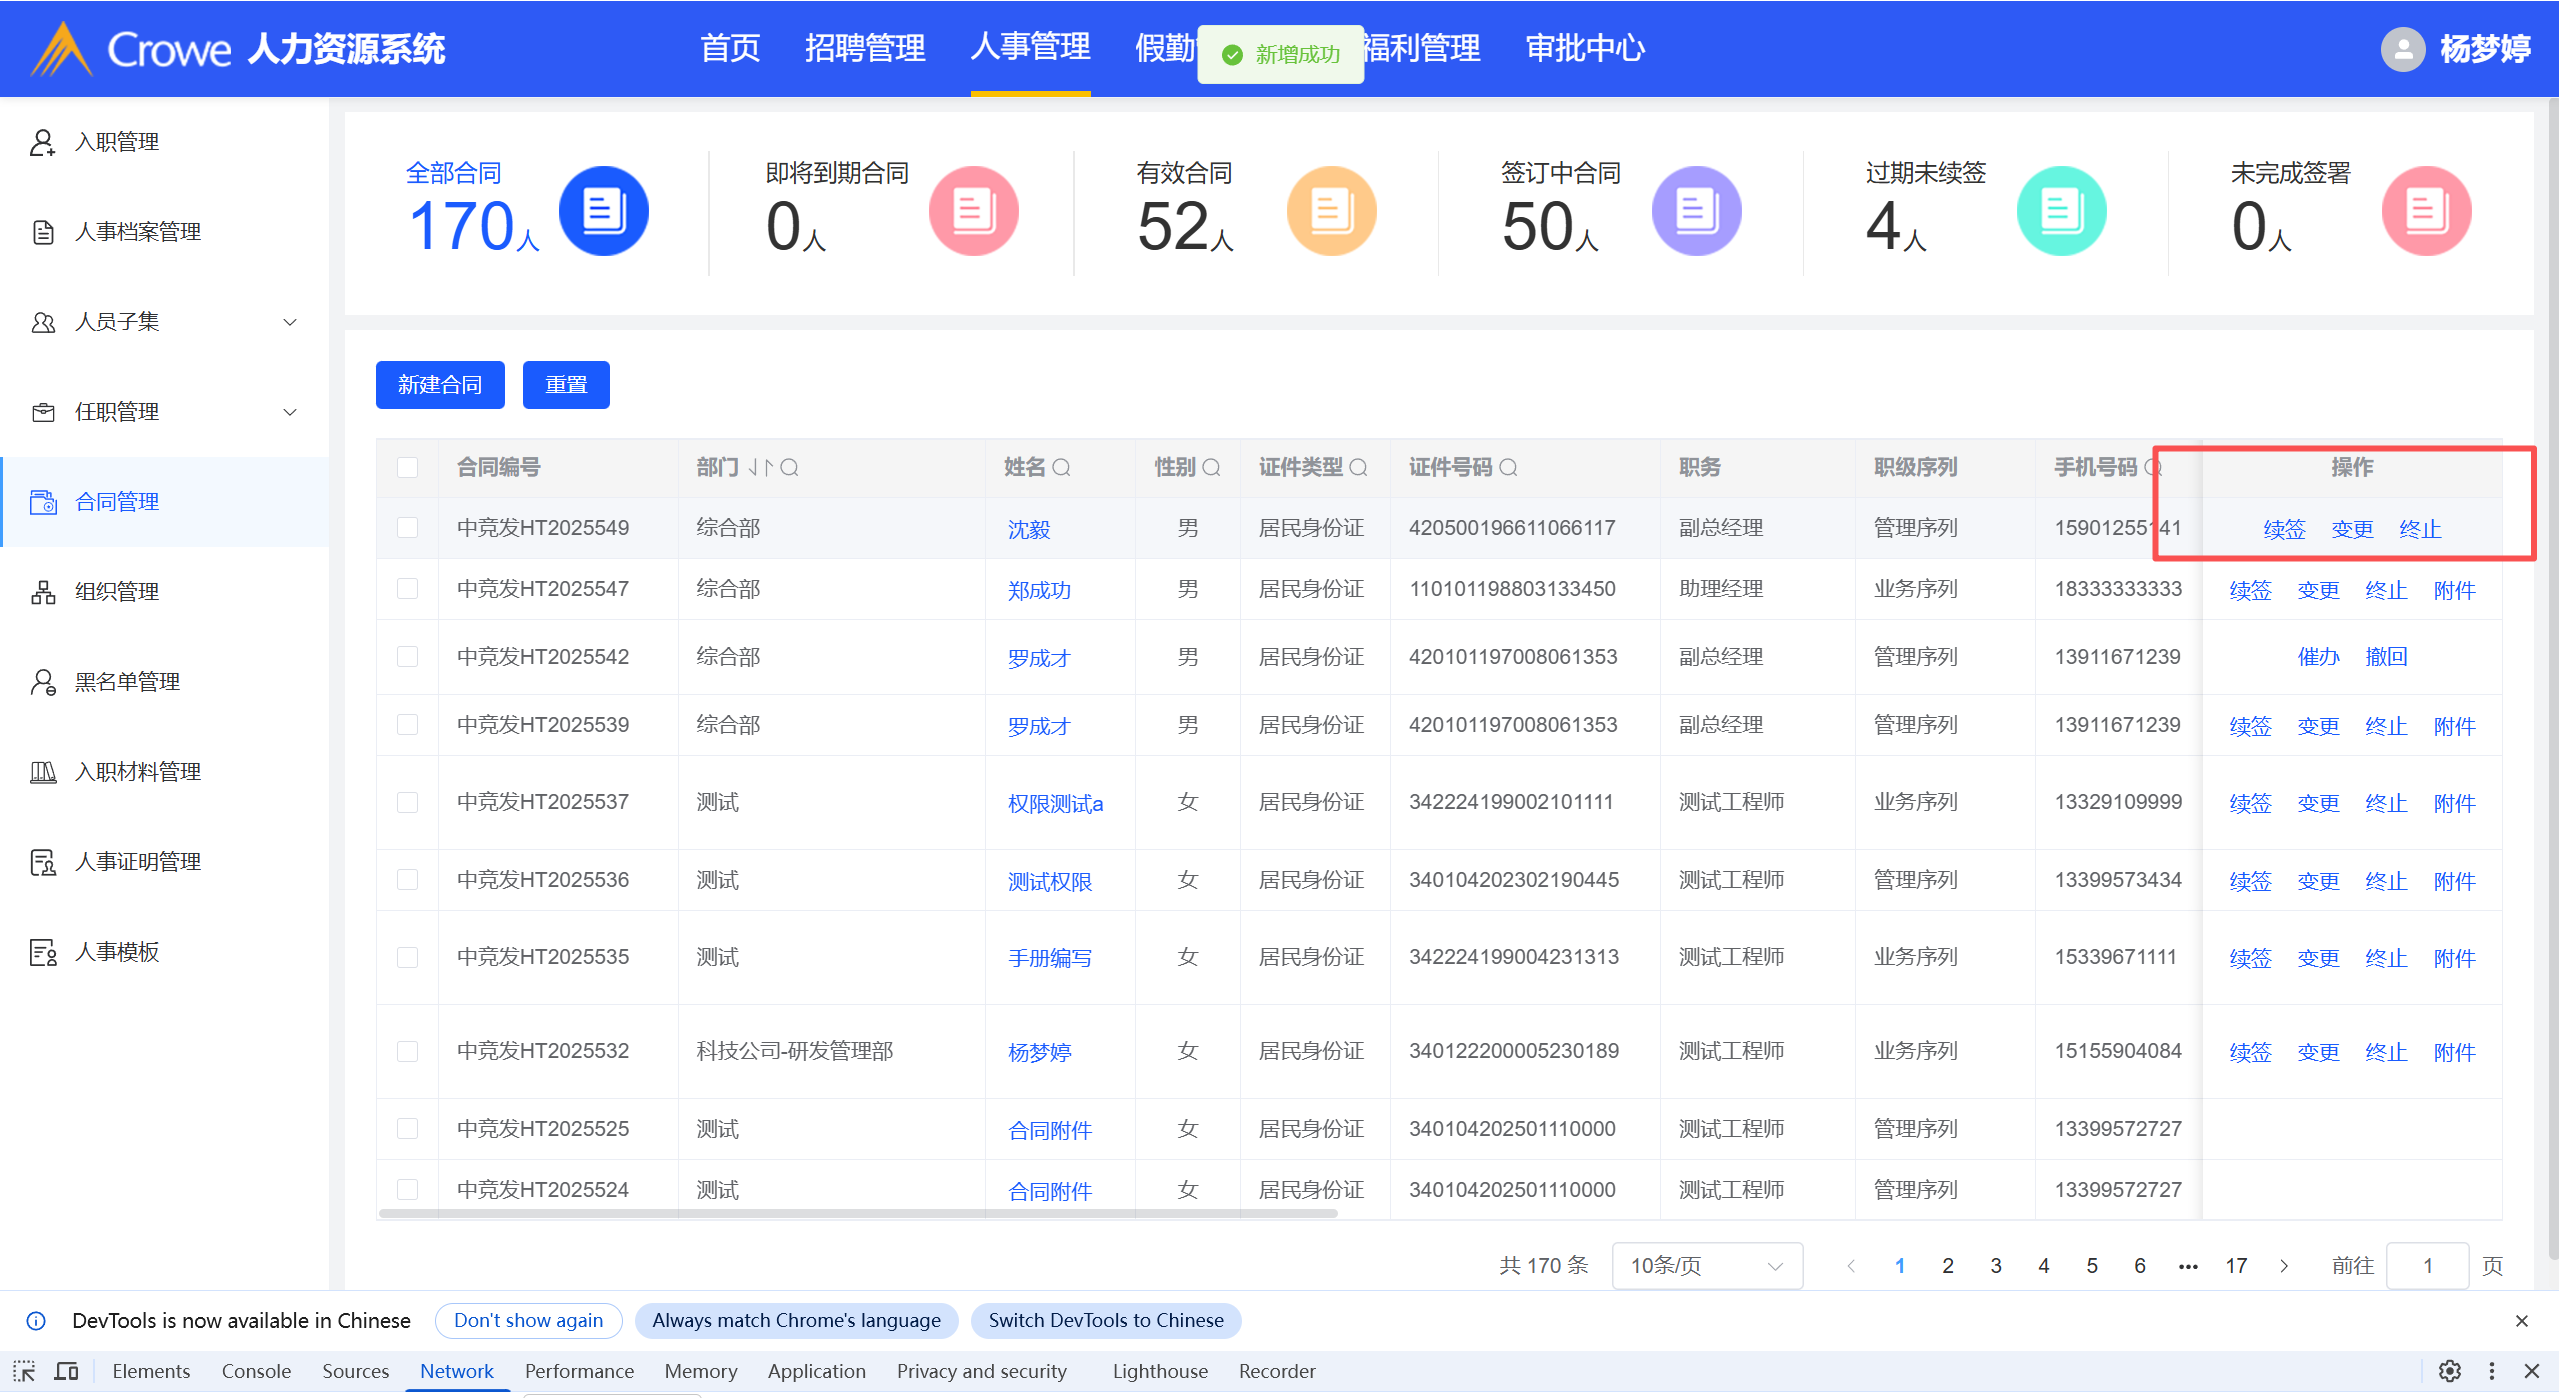Open DevTools settings gear icon
Image resolution: width=2559 pixels, height=1398 pixels.
(2449, 1371)
